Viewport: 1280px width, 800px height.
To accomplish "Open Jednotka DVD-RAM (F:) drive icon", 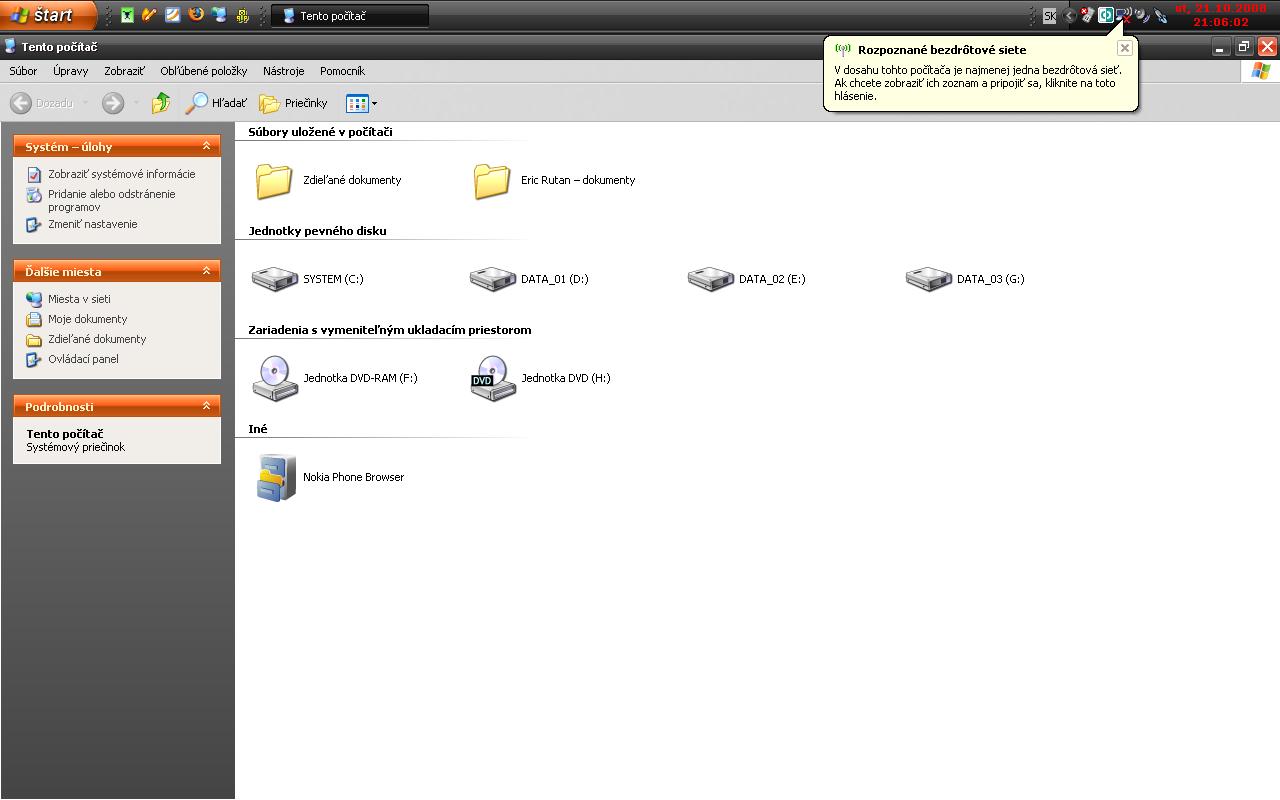I will (x=275, y=378).
